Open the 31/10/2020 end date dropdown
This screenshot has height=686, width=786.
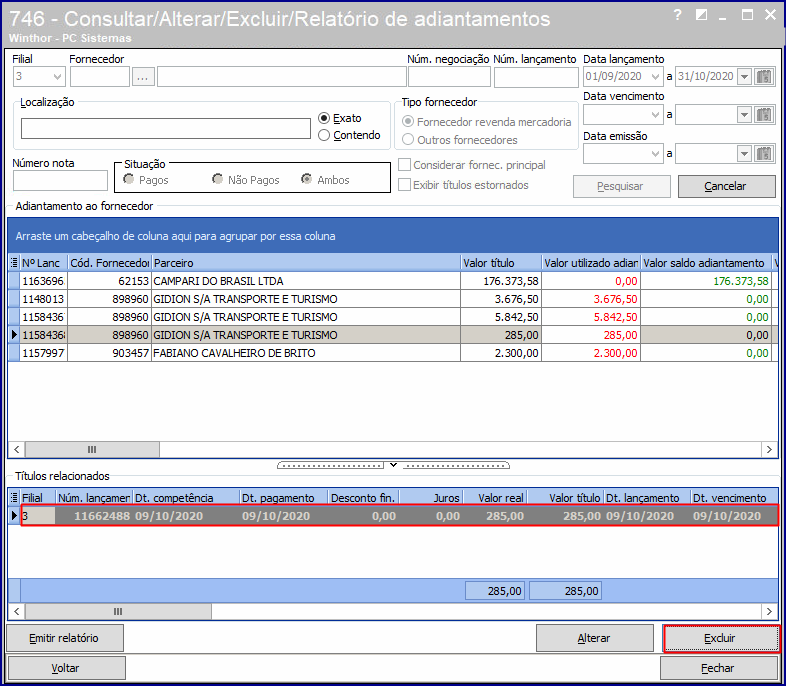tap(744, 77)
